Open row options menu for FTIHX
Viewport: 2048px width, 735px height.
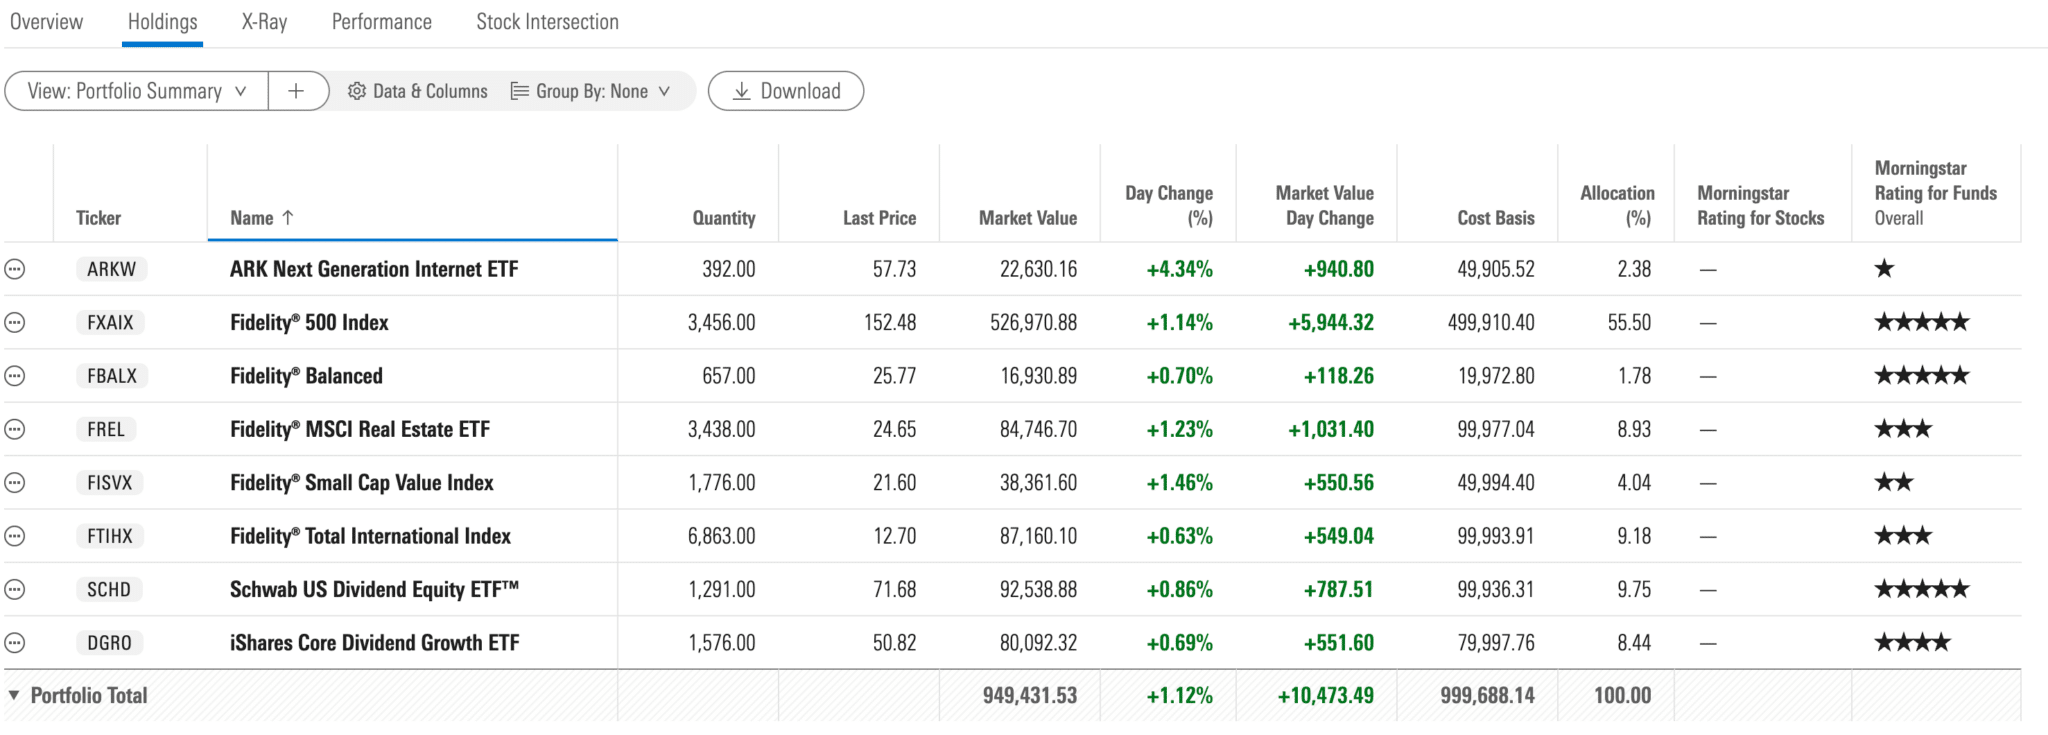tap(15, 536)
